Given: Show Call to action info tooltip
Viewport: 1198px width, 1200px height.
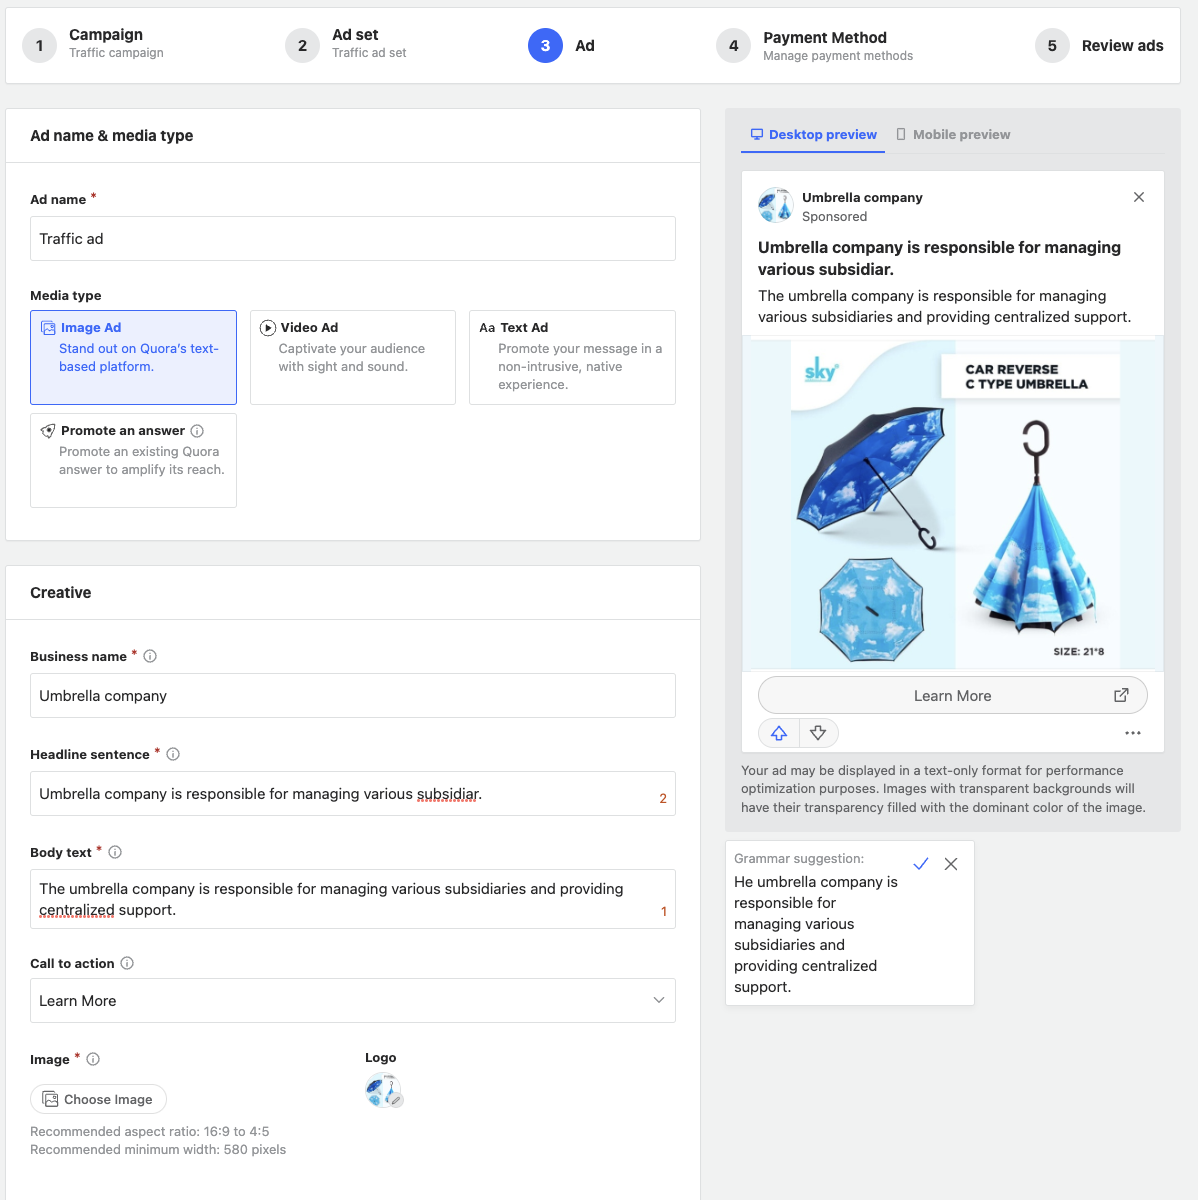Looking at the screenshot, I should (127, 963).
